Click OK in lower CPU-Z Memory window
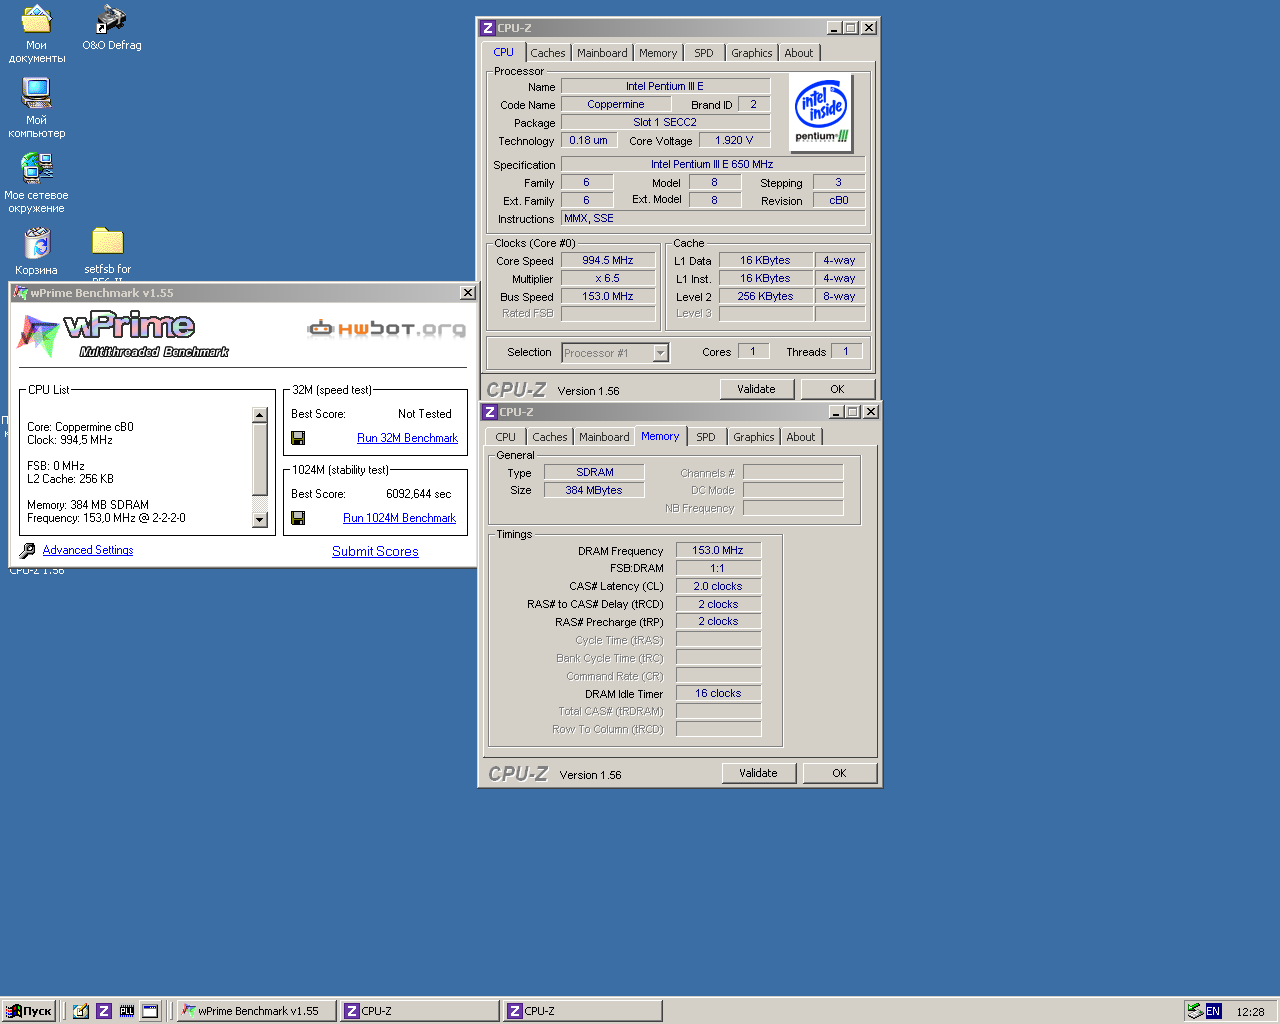 (x=839, y=773)
